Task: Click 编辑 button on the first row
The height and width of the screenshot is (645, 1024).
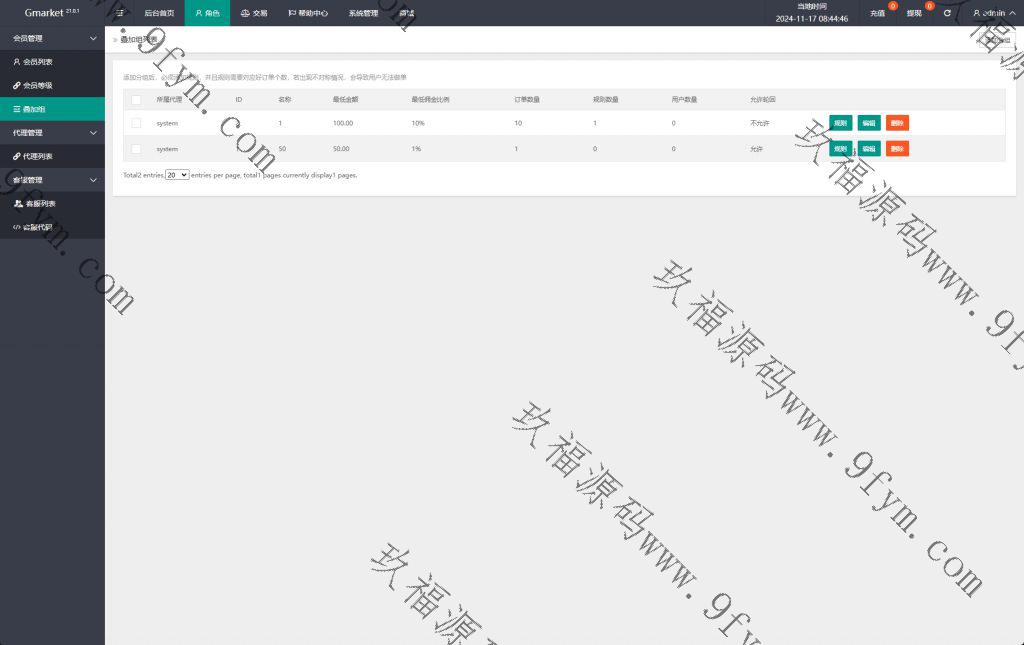Action: (869, 123)
